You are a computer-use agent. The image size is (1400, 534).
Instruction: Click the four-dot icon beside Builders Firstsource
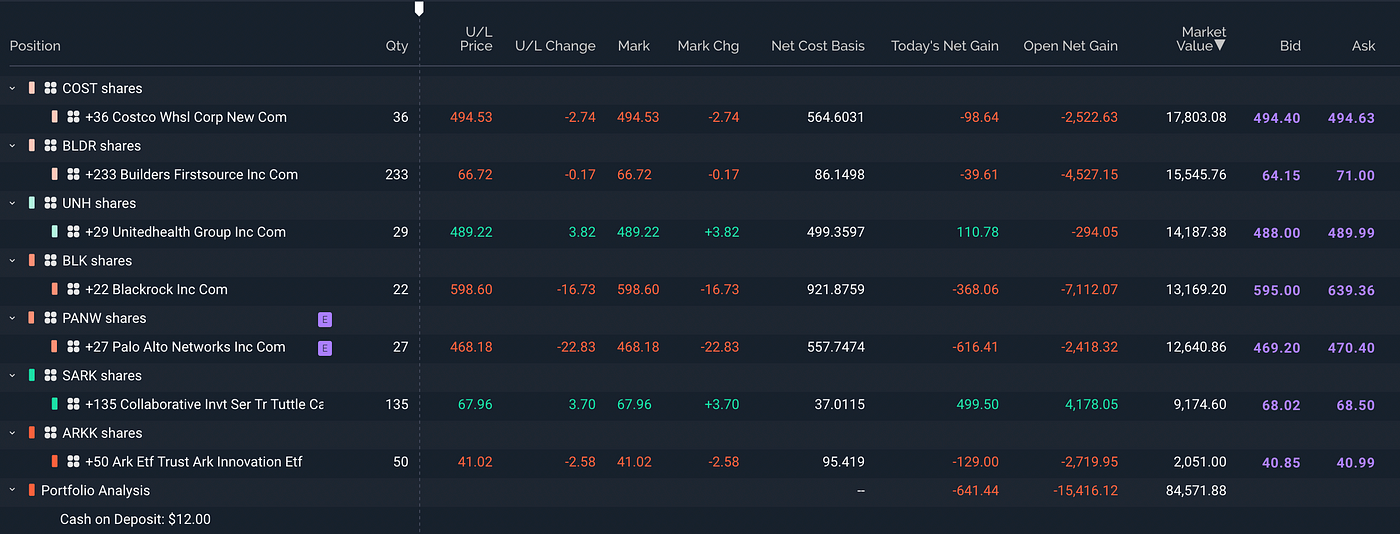(x=73, y=174)
